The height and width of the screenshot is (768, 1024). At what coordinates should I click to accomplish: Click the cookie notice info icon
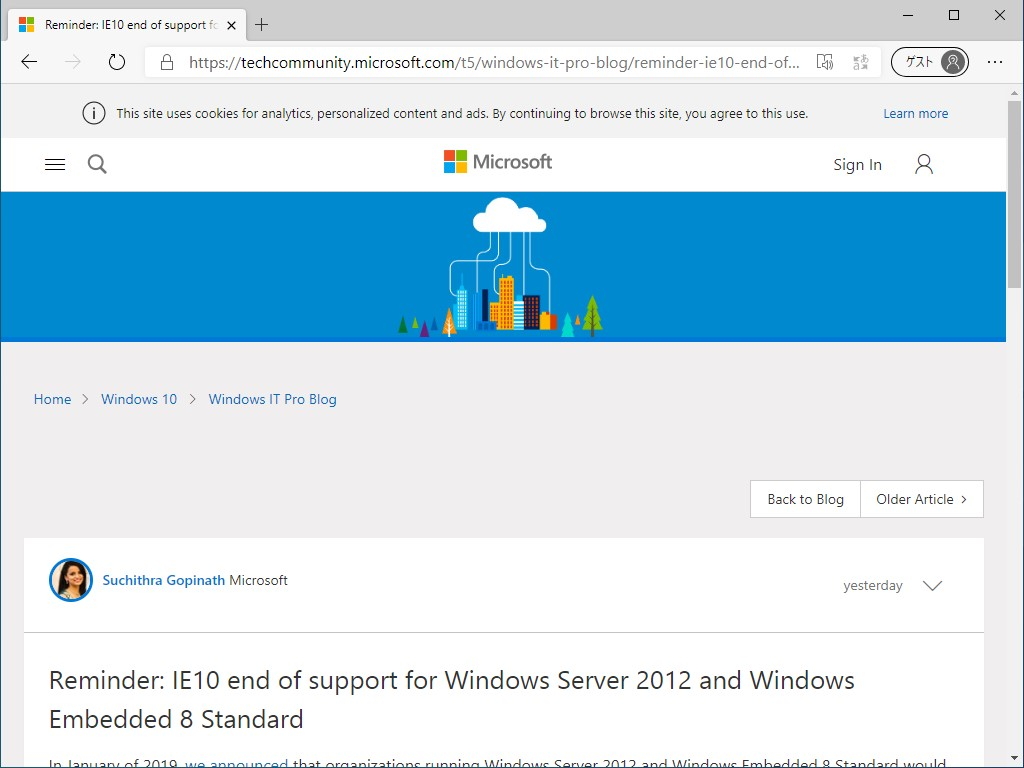93,112
